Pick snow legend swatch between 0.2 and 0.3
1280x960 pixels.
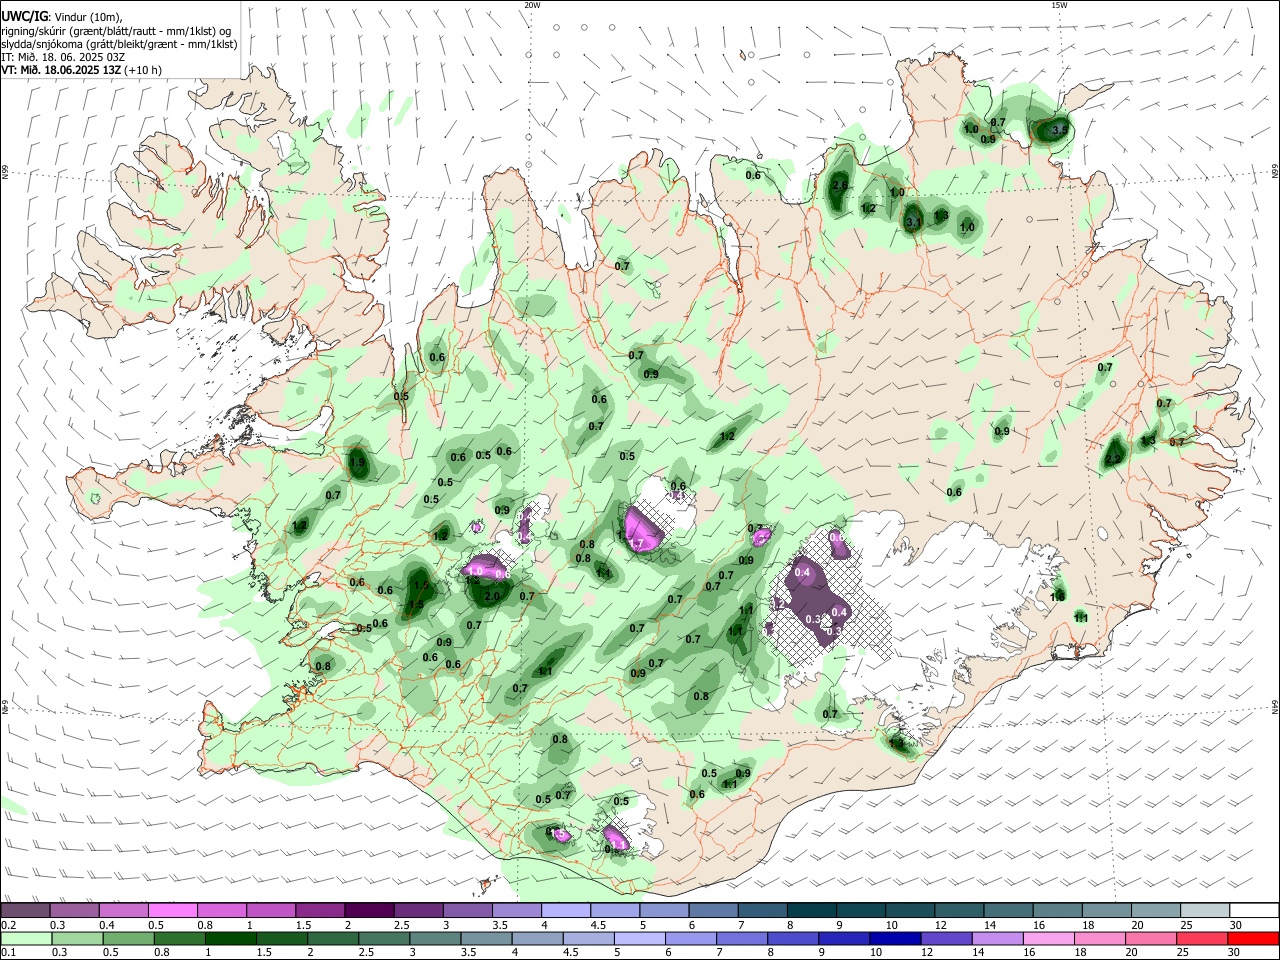pos(25,911)
